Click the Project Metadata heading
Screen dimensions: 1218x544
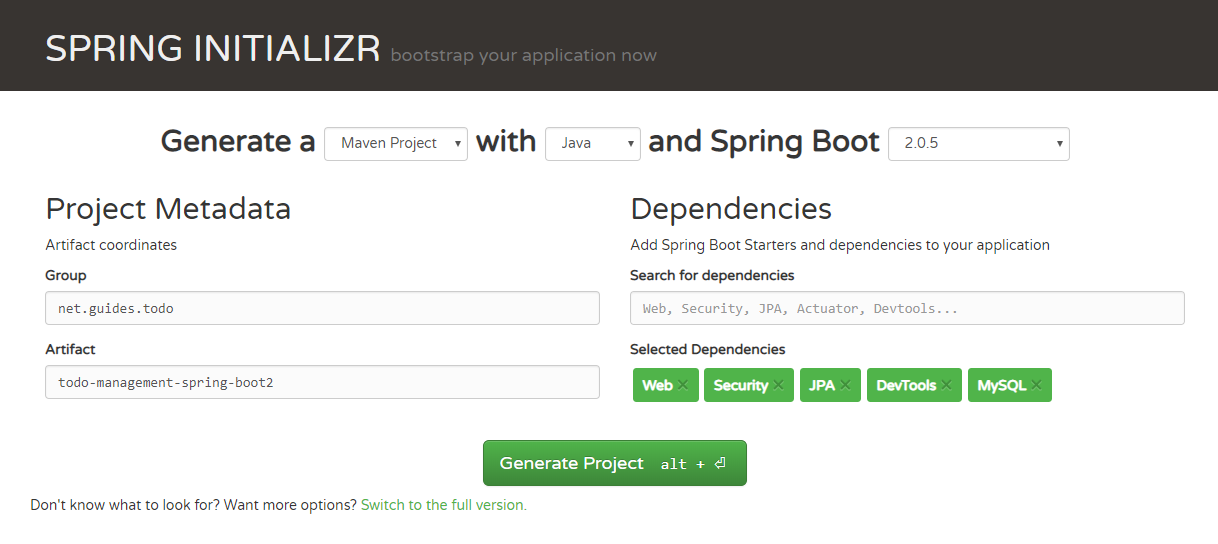[x=168, y=209]
